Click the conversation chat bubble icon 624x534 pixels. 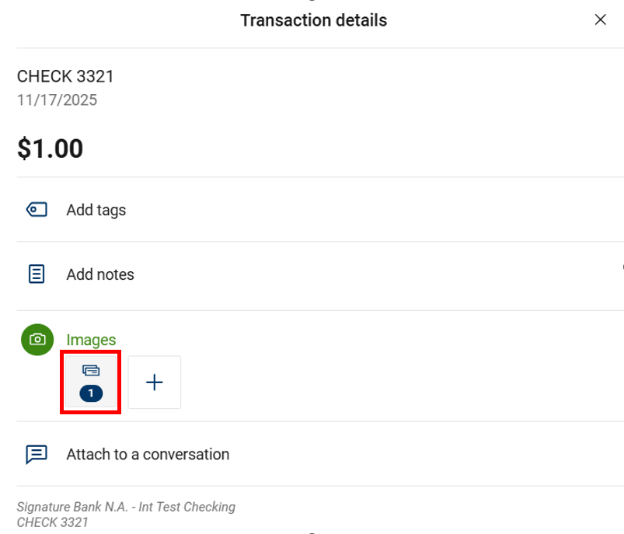click(x=37, y=454)
